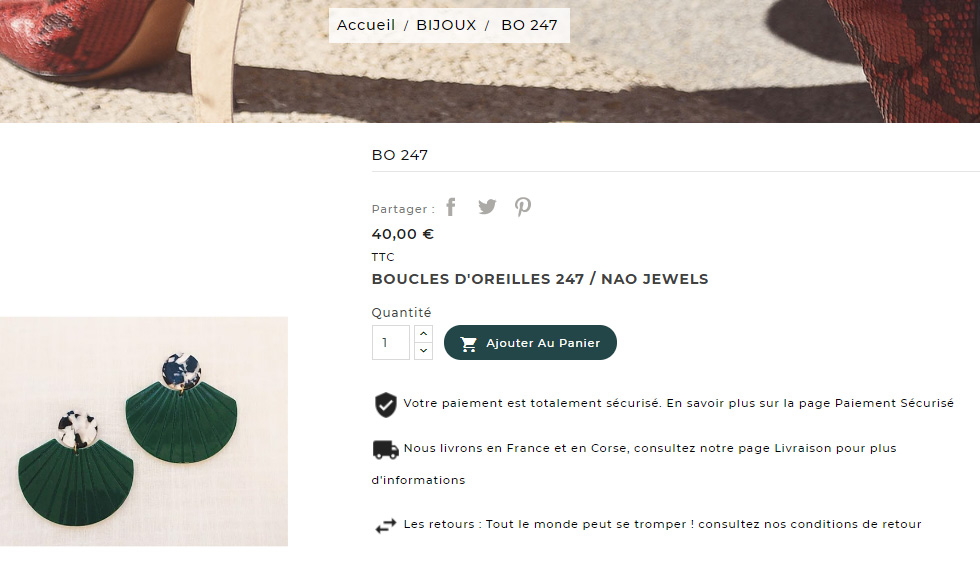Decrease quantity with the down arrow
This screenshot has width=980, height=563.
click(423, 351)
